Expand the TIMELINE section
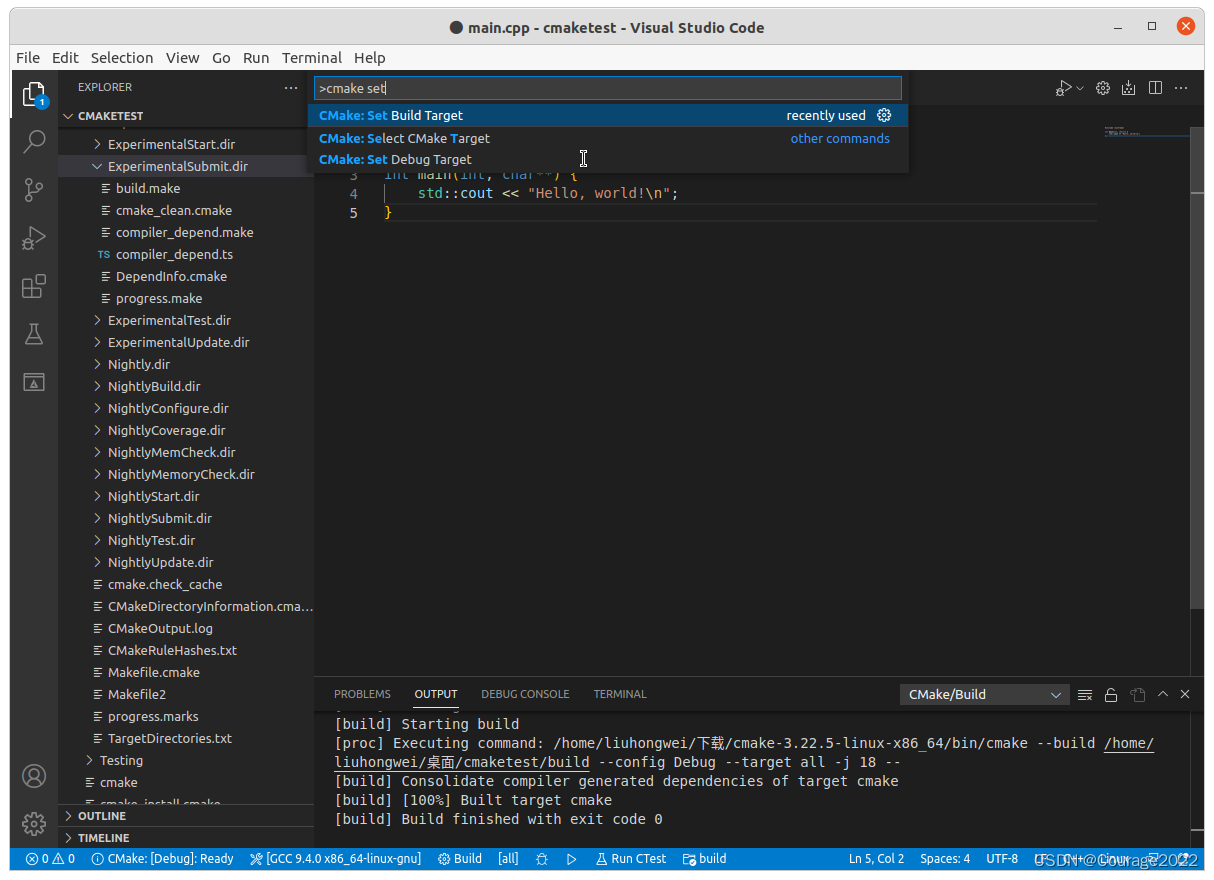Viewport: 1214px width, 880px height. [186, 838]
